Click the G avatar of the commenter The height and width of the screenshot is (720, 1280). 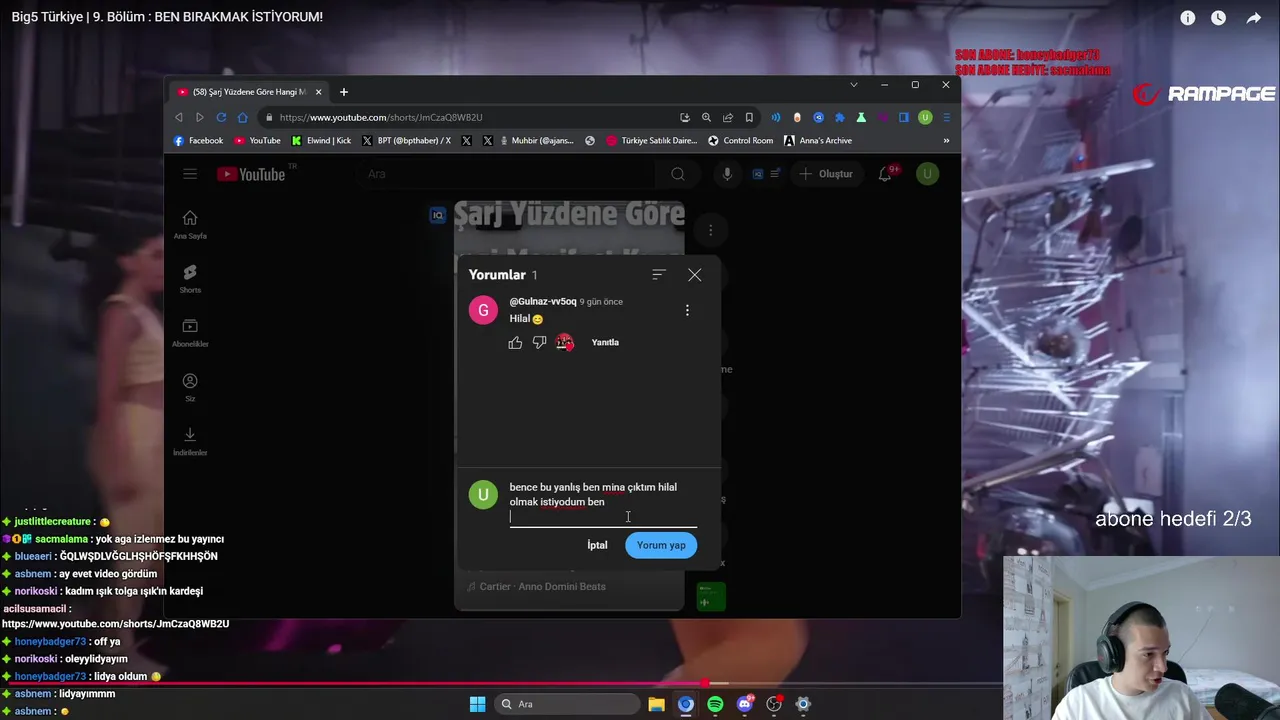[483, 310]
